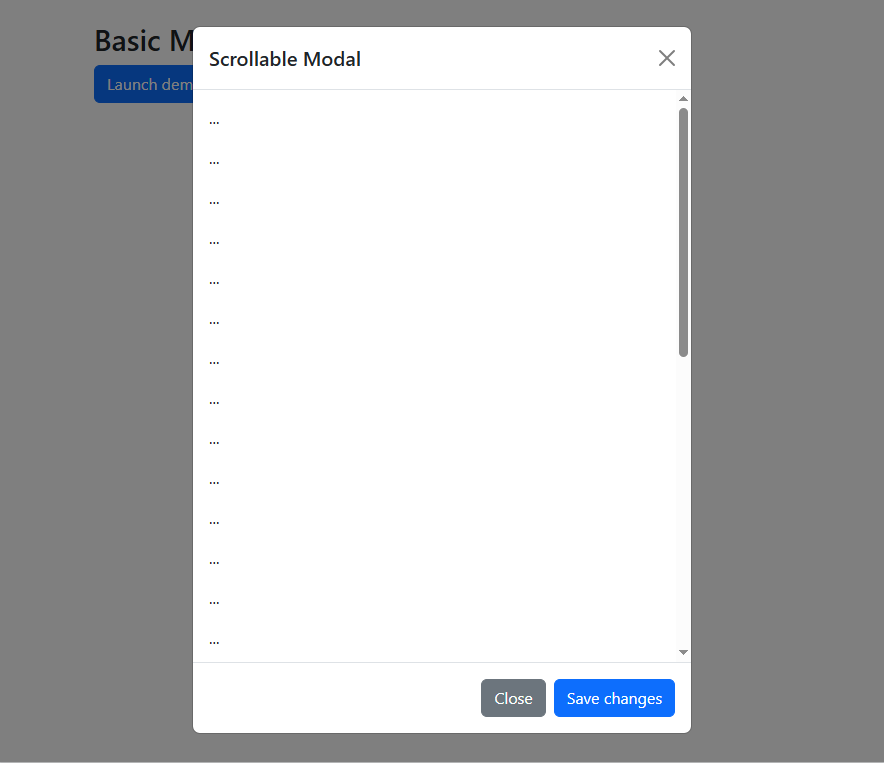Click the partially hidden Launch demo button

pyautogui.click(x=143, y=85)
